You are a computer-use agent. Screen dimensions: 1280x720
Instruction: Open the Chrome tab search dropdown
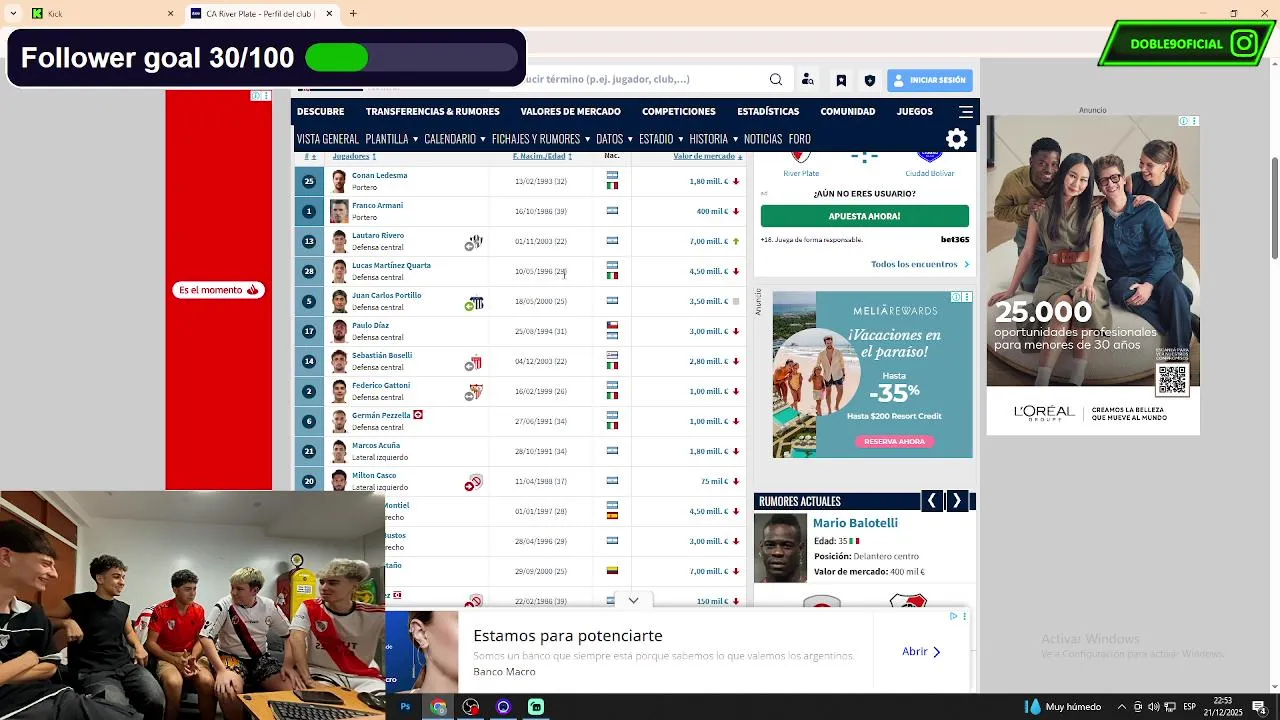12,14
